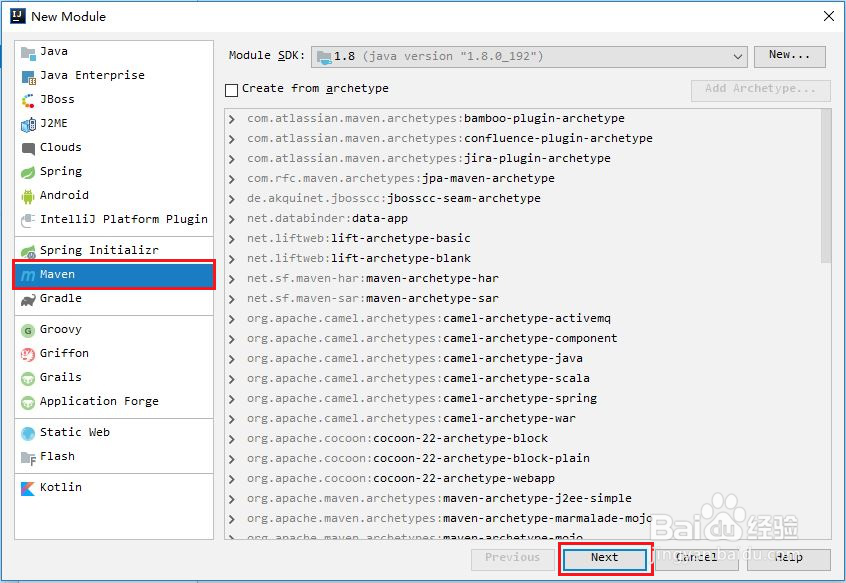Viewport: 846px width, 583px height.
Task: Expand camel-archetype-war entry
Action: click(x=231, y=419)
